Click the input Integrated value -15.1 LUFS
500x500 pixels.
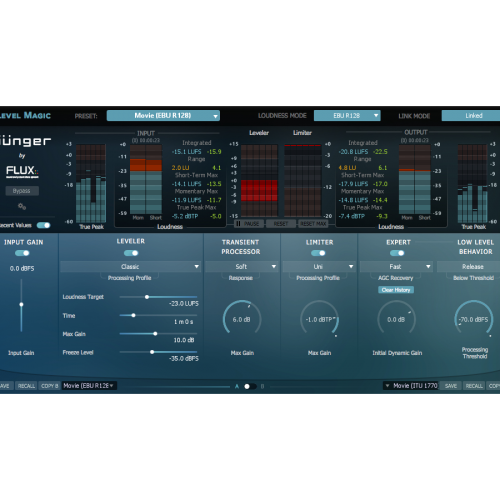click(187, 152)
